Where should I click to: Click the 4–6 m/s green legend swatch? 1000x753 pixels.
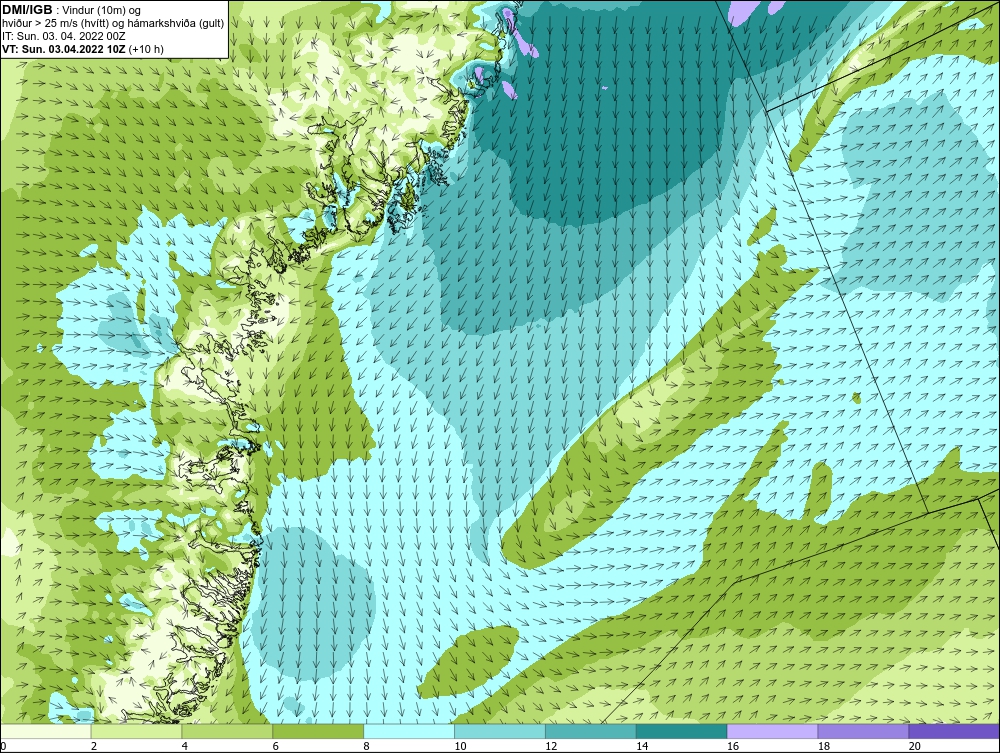point(227,731)
